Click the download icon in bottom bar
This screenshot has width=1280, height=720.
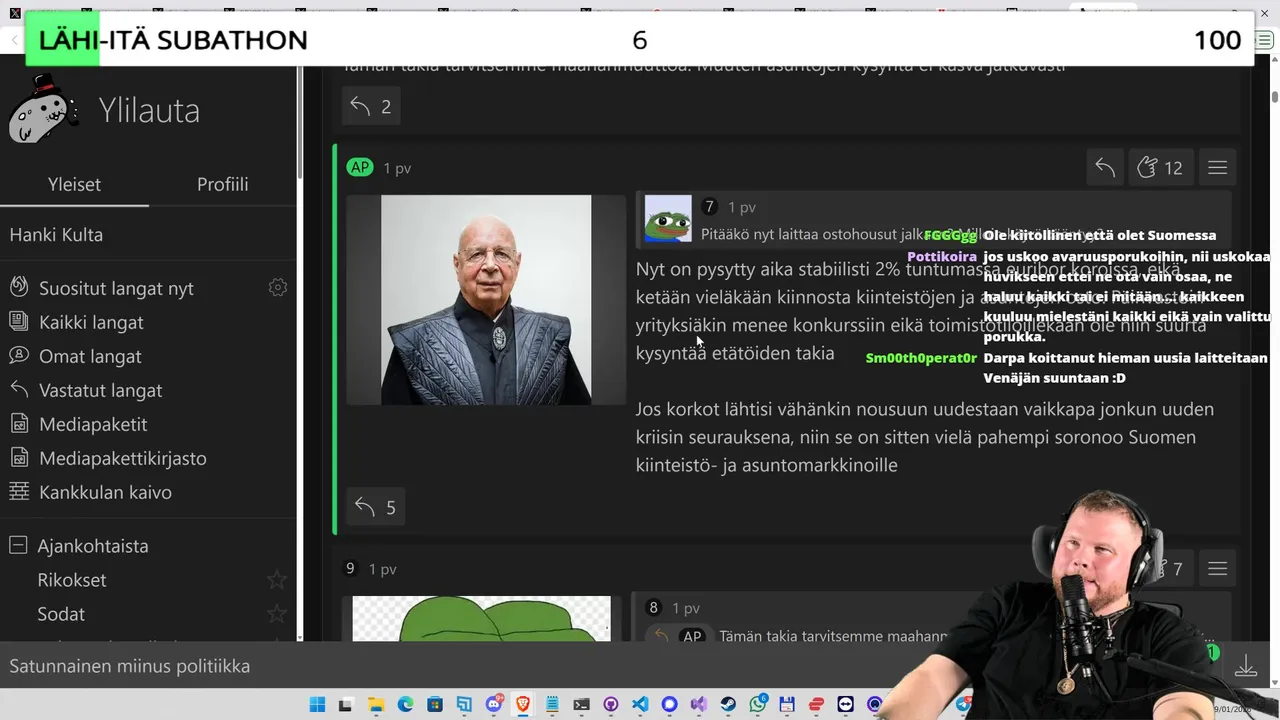click(x=1246, y=666)
